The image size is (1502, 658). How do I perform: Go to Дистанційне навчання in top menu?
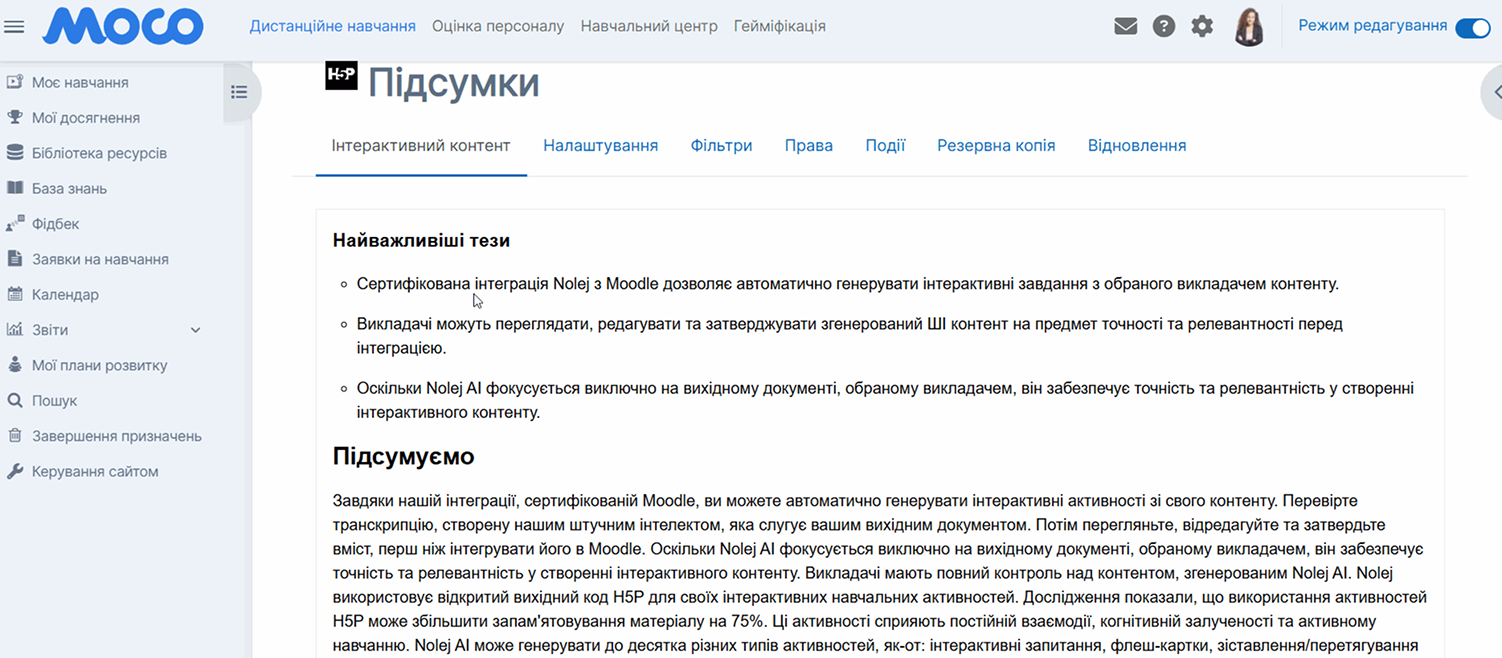tap(332, 26)
